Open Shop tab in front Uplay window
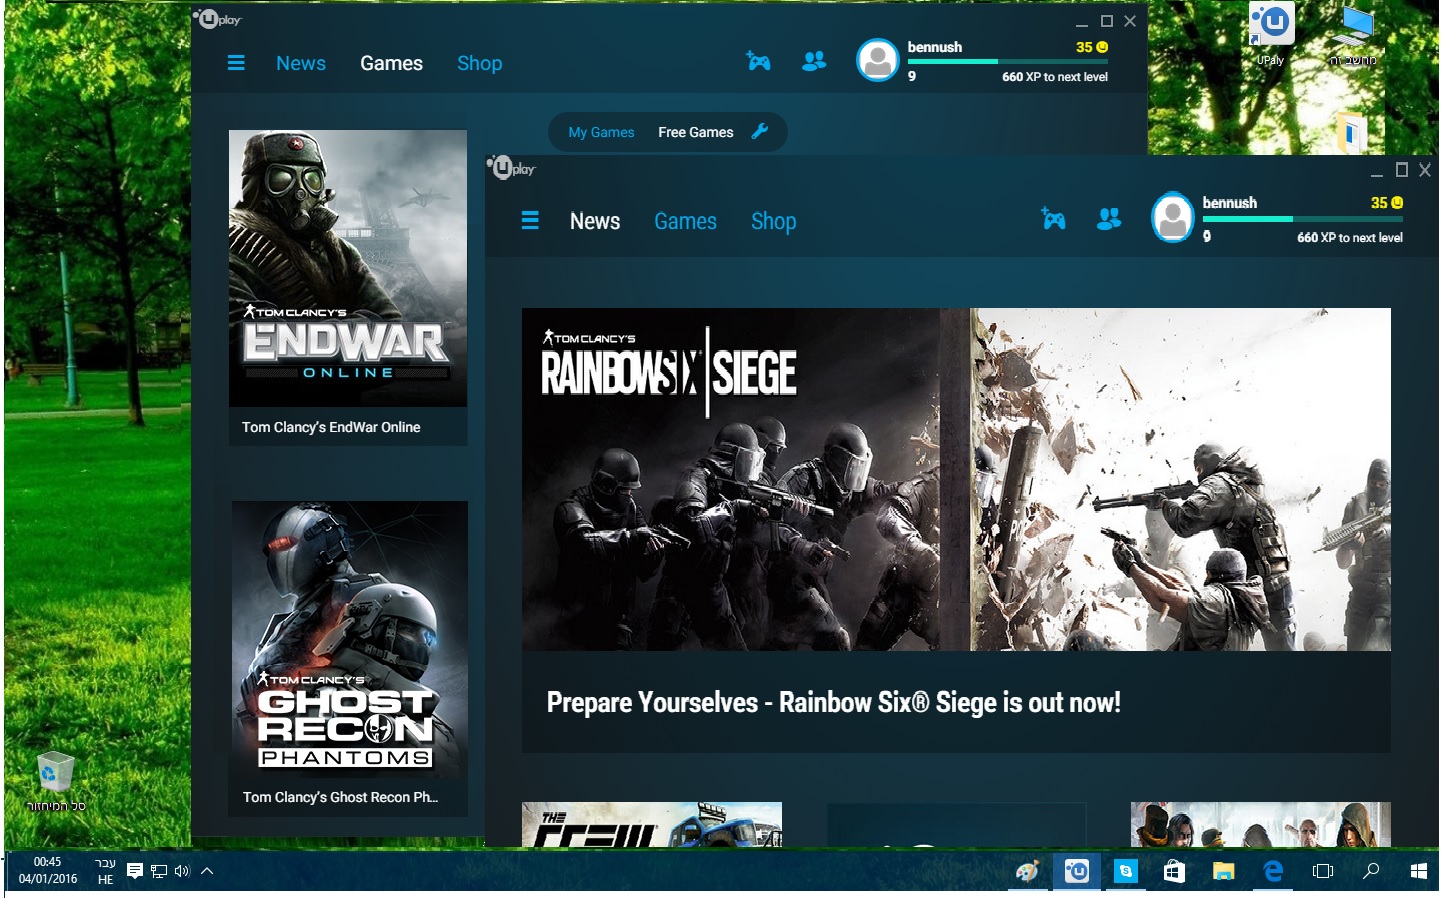Screen dimensions: 1444x898 click(774, 221)
